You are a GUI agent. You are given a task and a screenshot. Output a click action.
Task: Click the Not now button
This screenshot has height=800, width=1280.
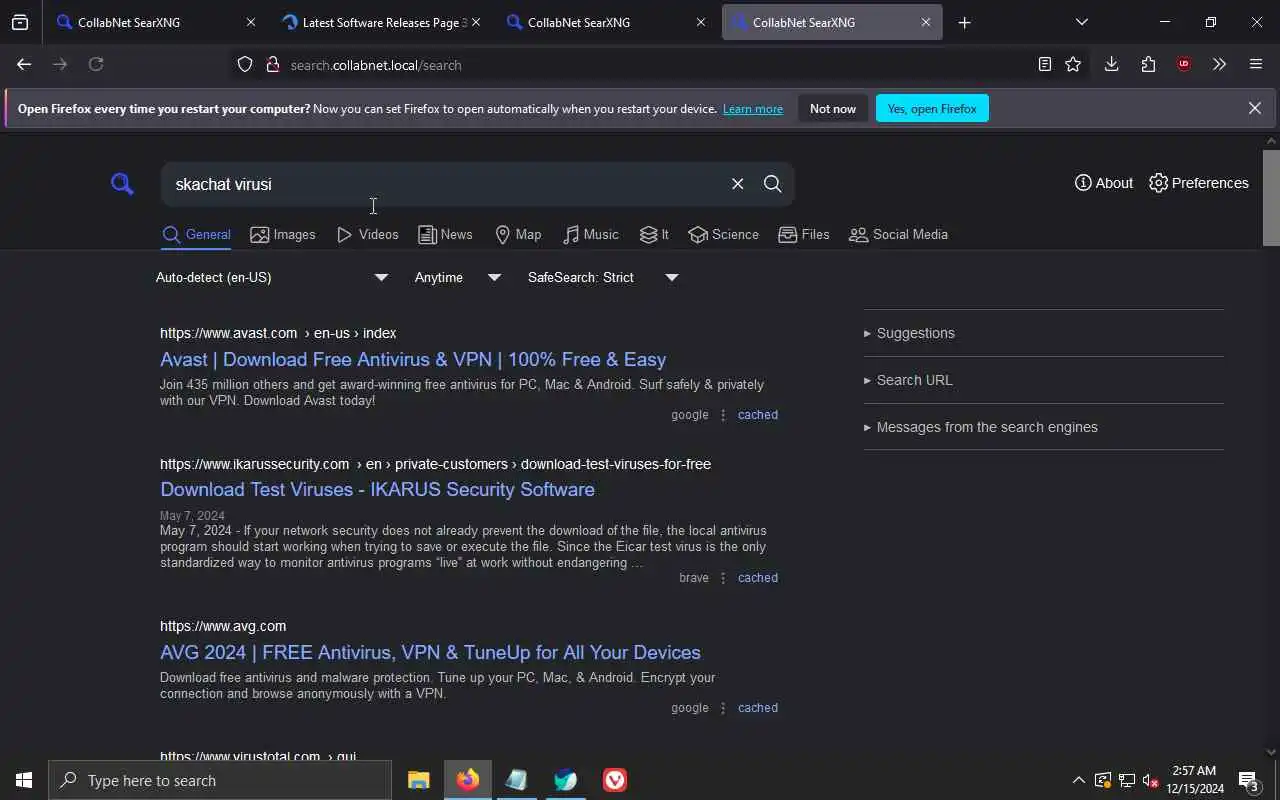tap(833, 108)
